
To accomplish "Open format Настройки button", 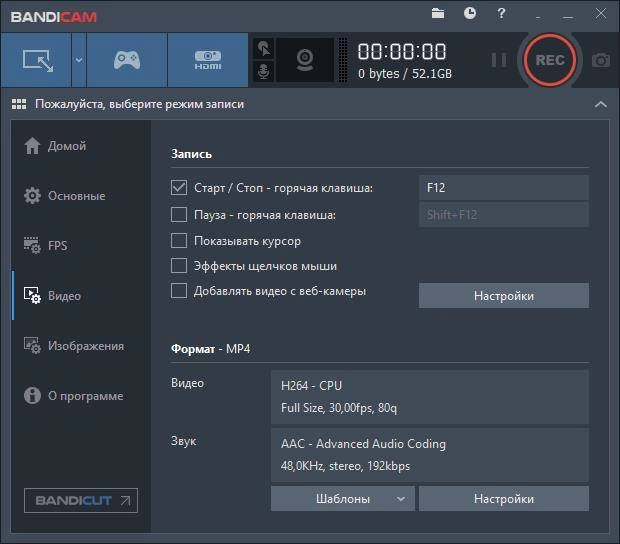I will pos(504,499).
